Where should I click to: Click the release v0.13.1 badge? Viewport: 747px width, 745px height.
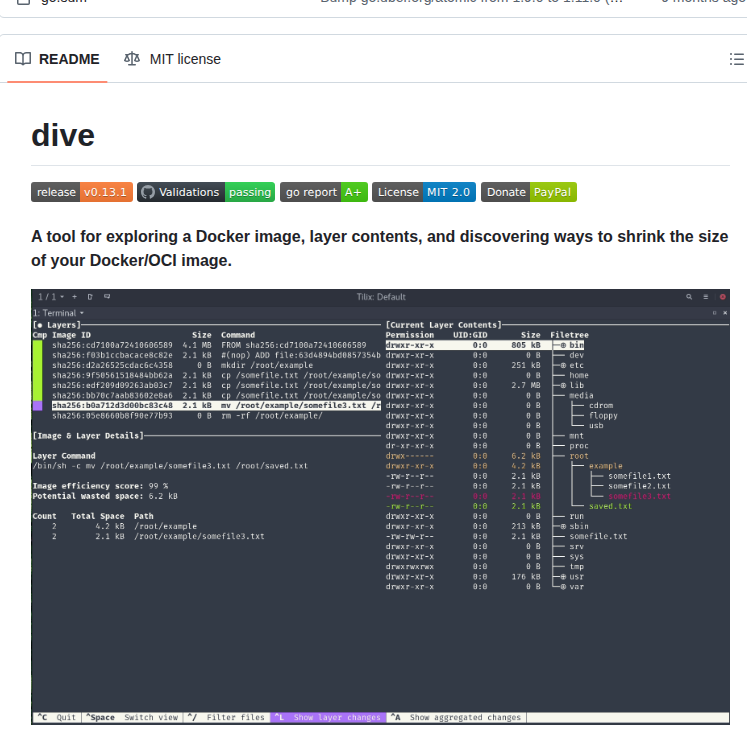pos(82,192)
